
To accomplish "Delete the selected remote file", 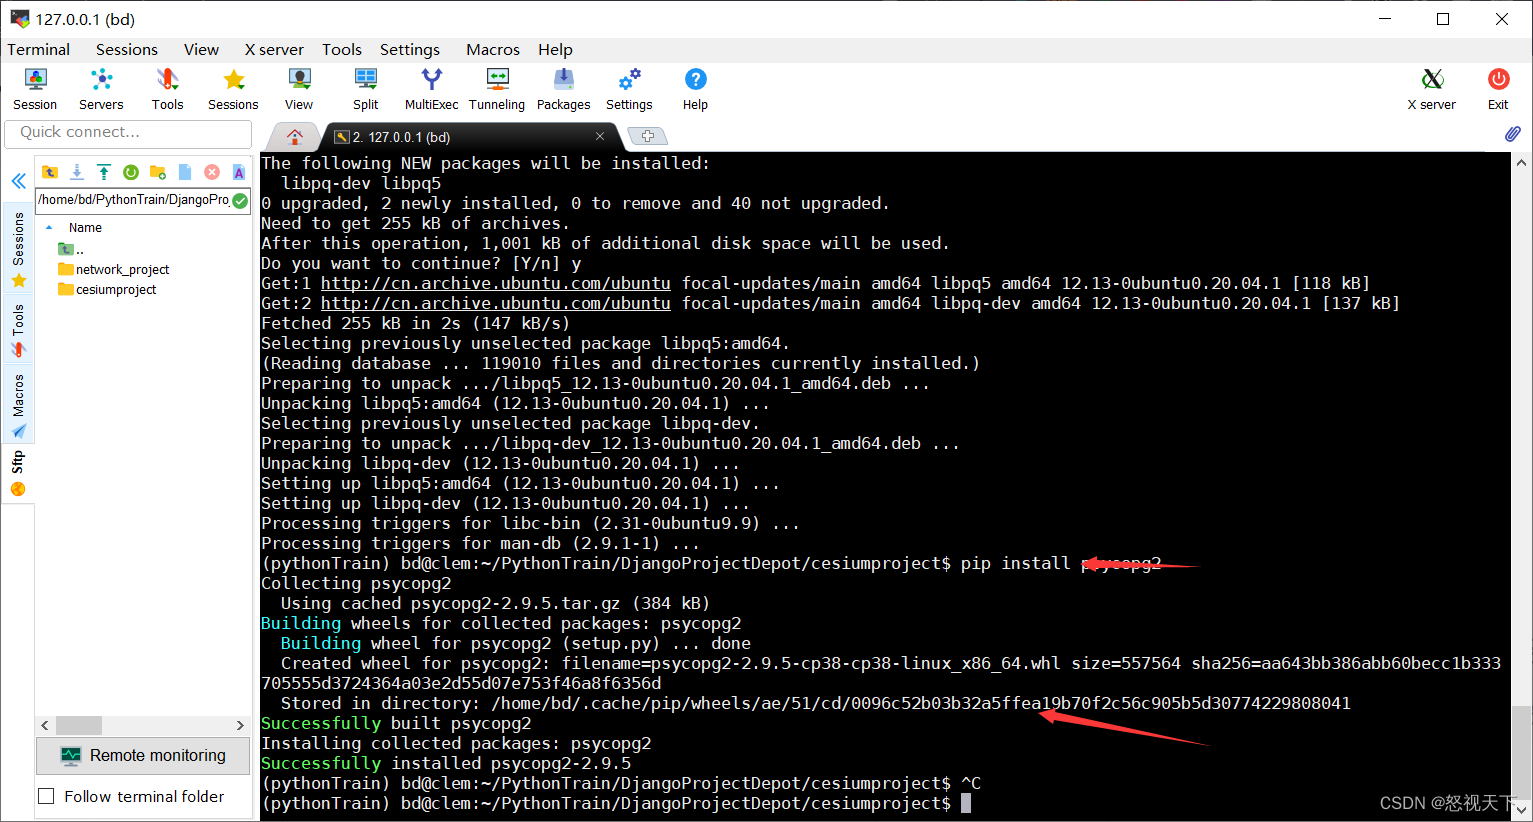I will 212,171.
